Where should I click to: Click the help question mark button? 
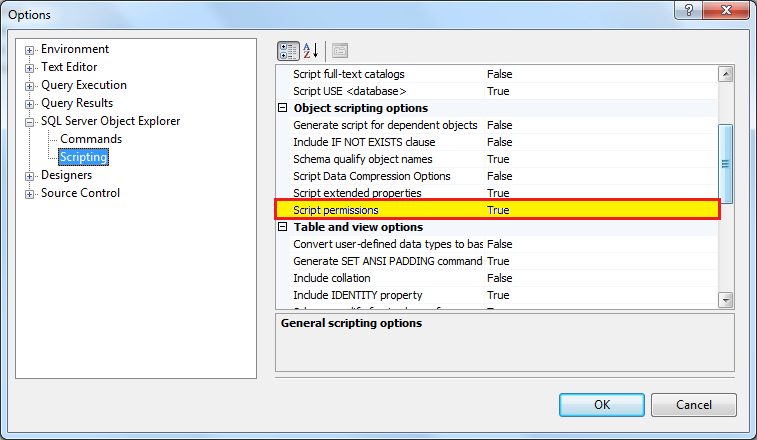[687, 11]
